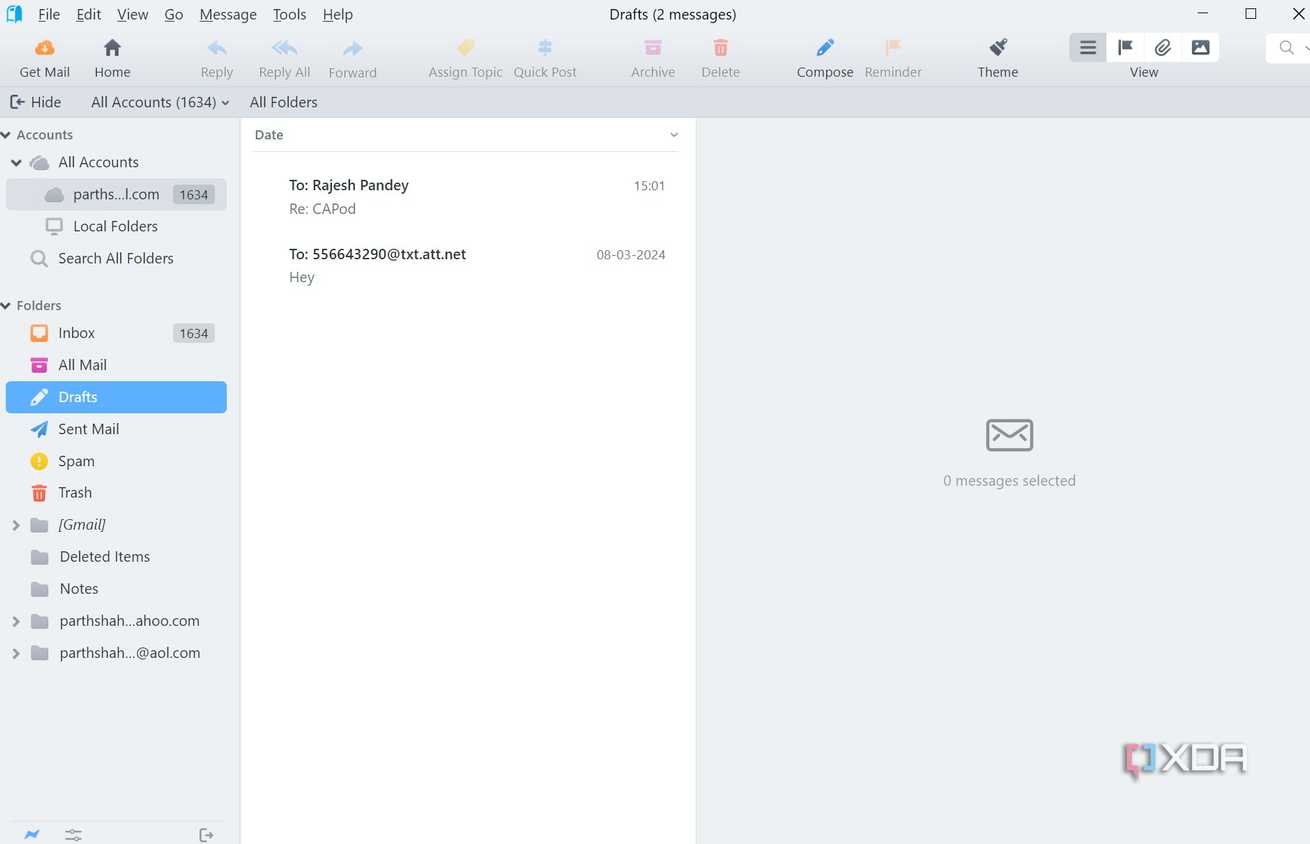Click the Postbox app icon in title bar
Image resolution: width=1310 pixels, height=844 pixels.
point(13,14)
